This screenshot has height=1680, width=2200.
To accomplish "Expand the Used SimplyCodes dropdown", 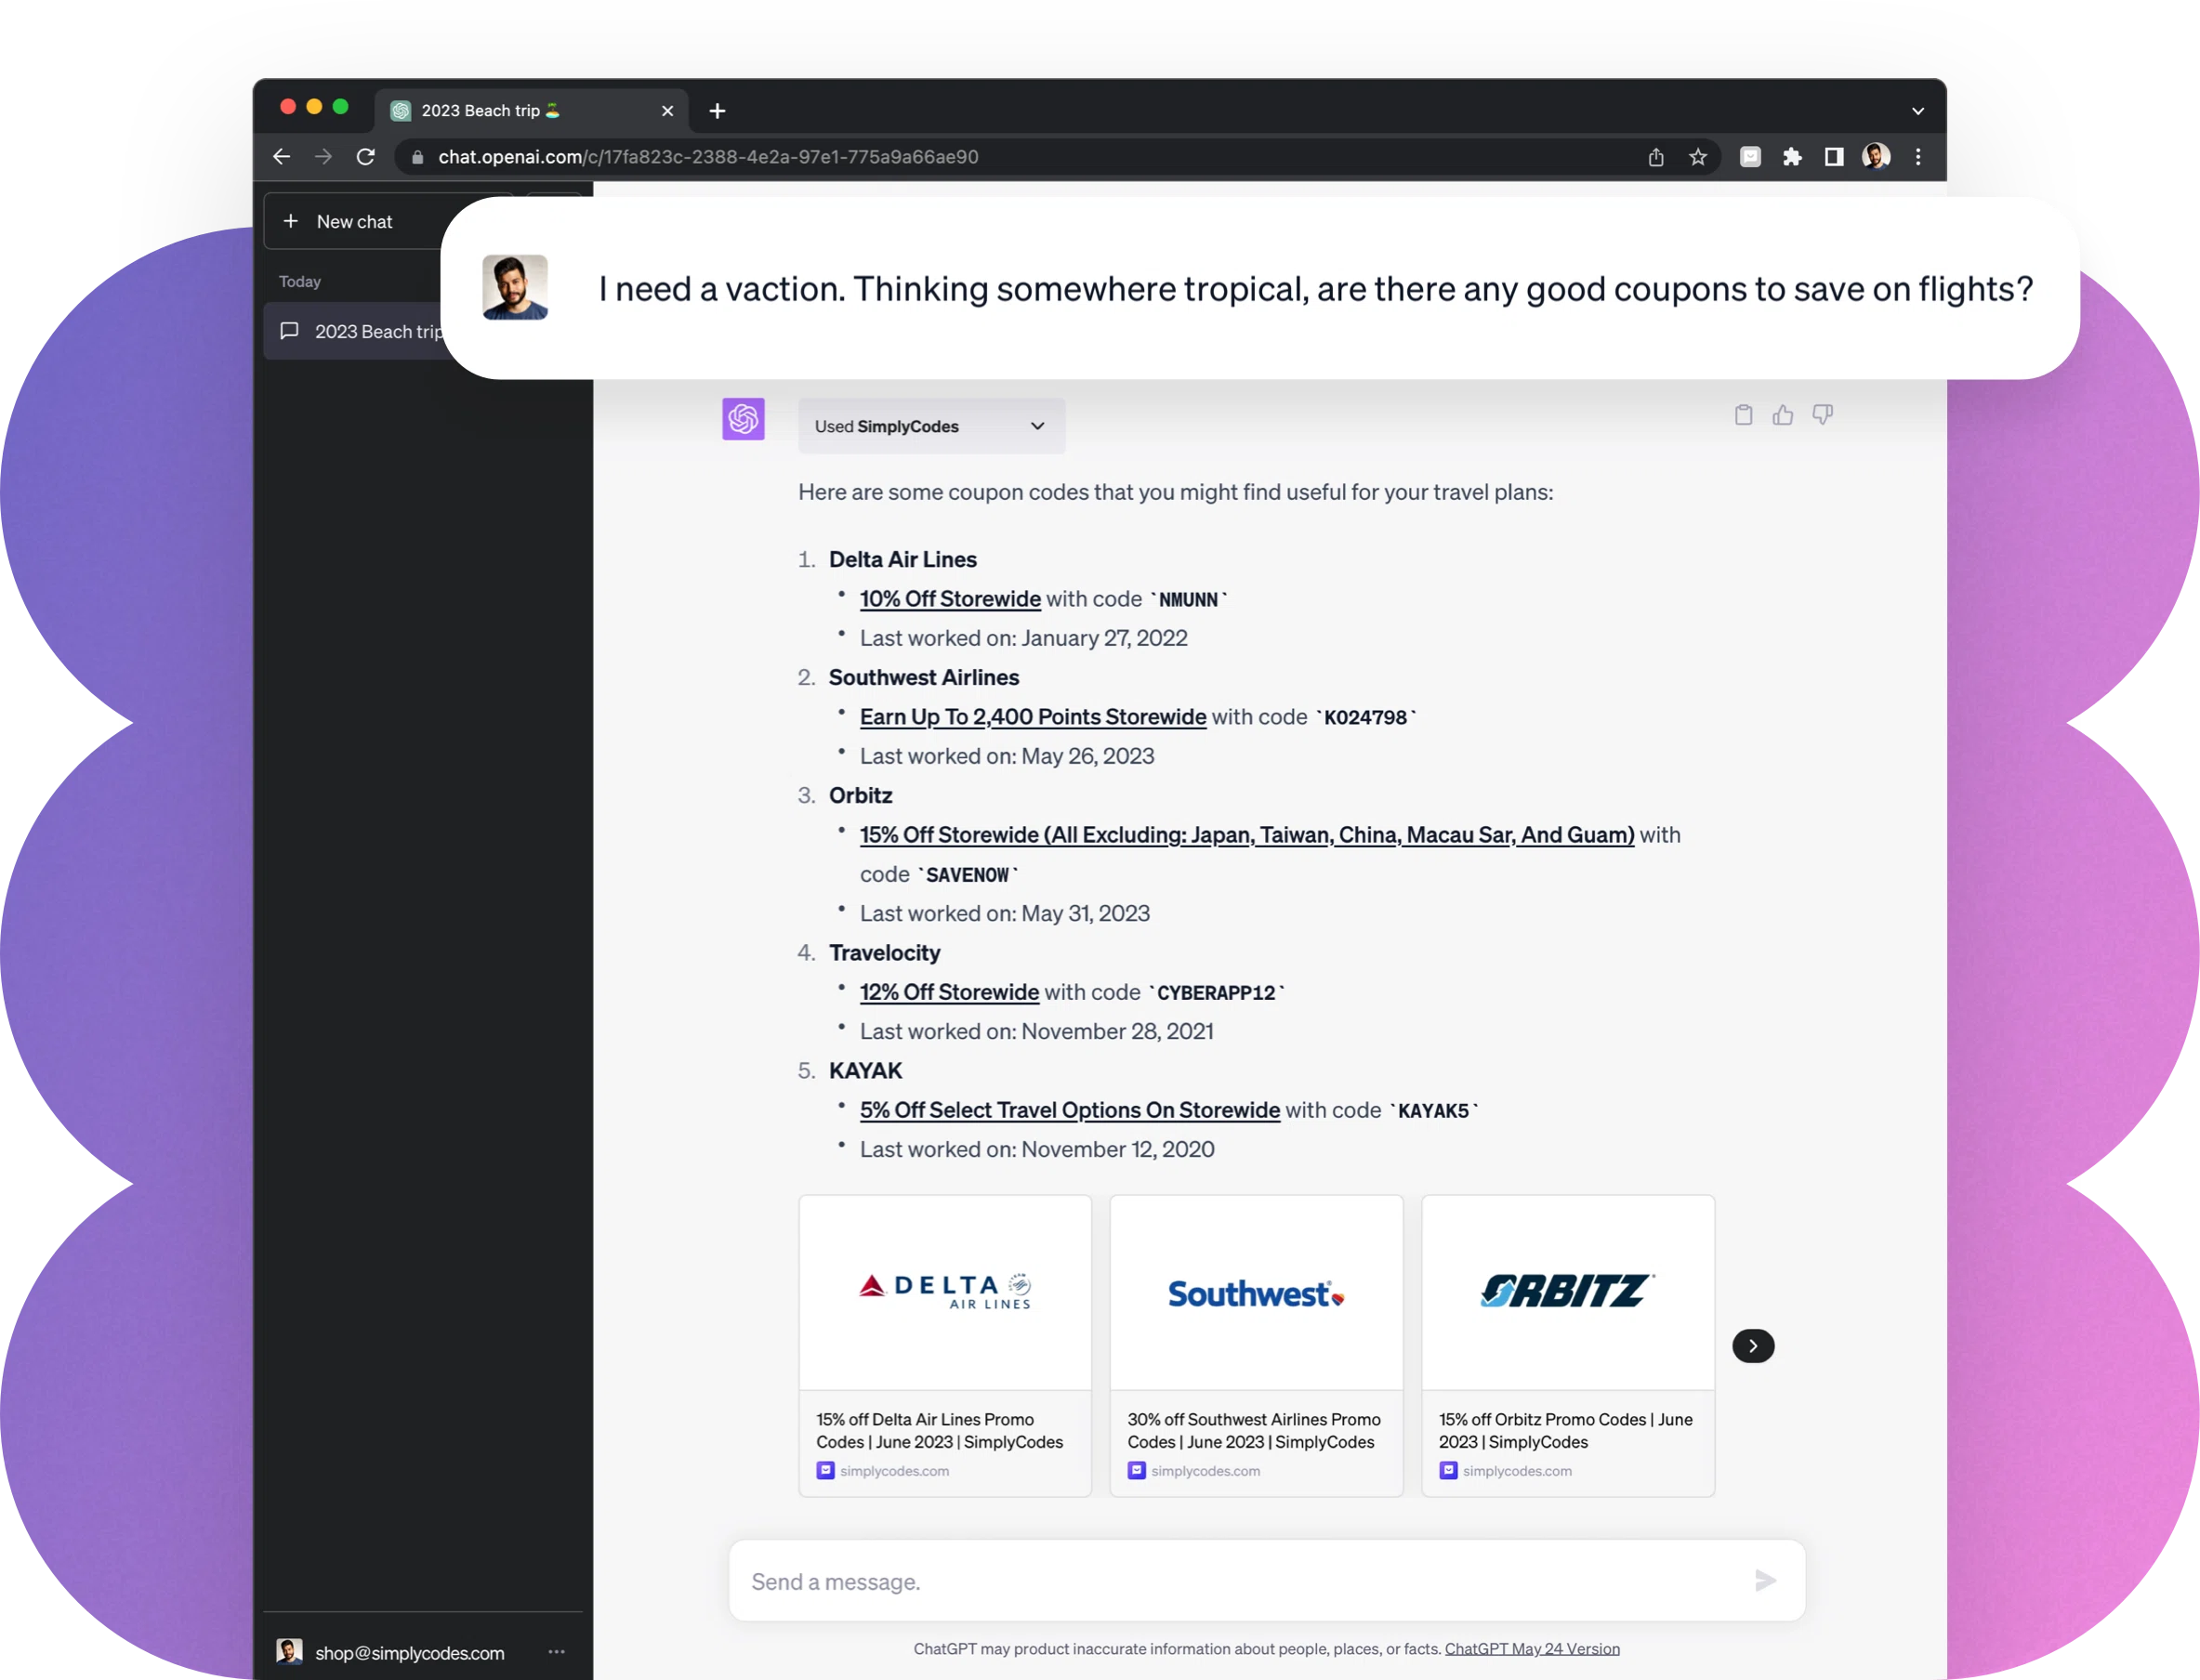I will point(931,426).
